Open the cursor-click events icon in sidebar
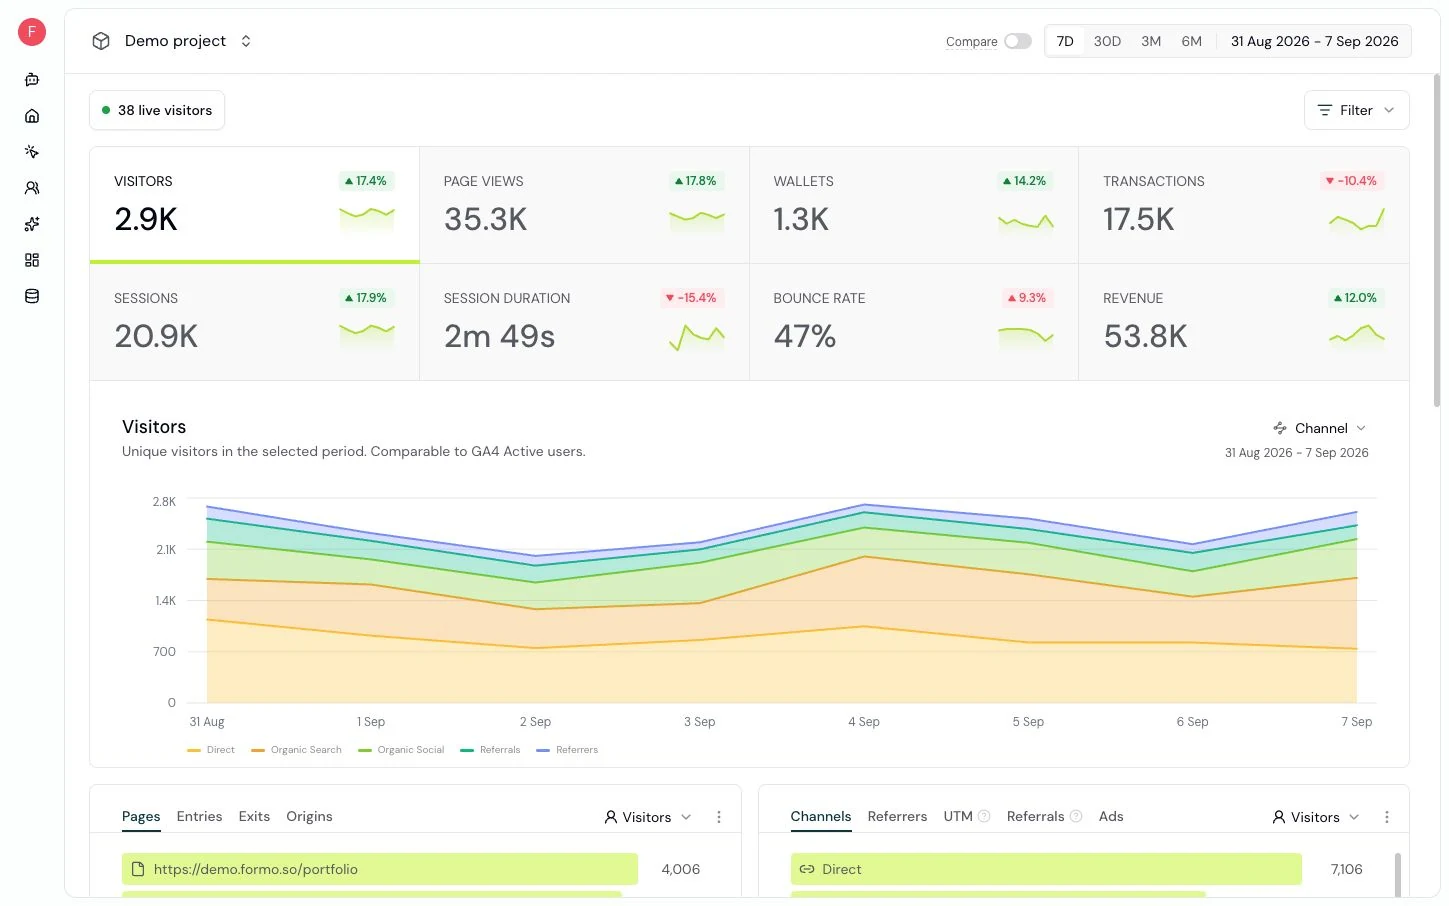 (32, 152)
